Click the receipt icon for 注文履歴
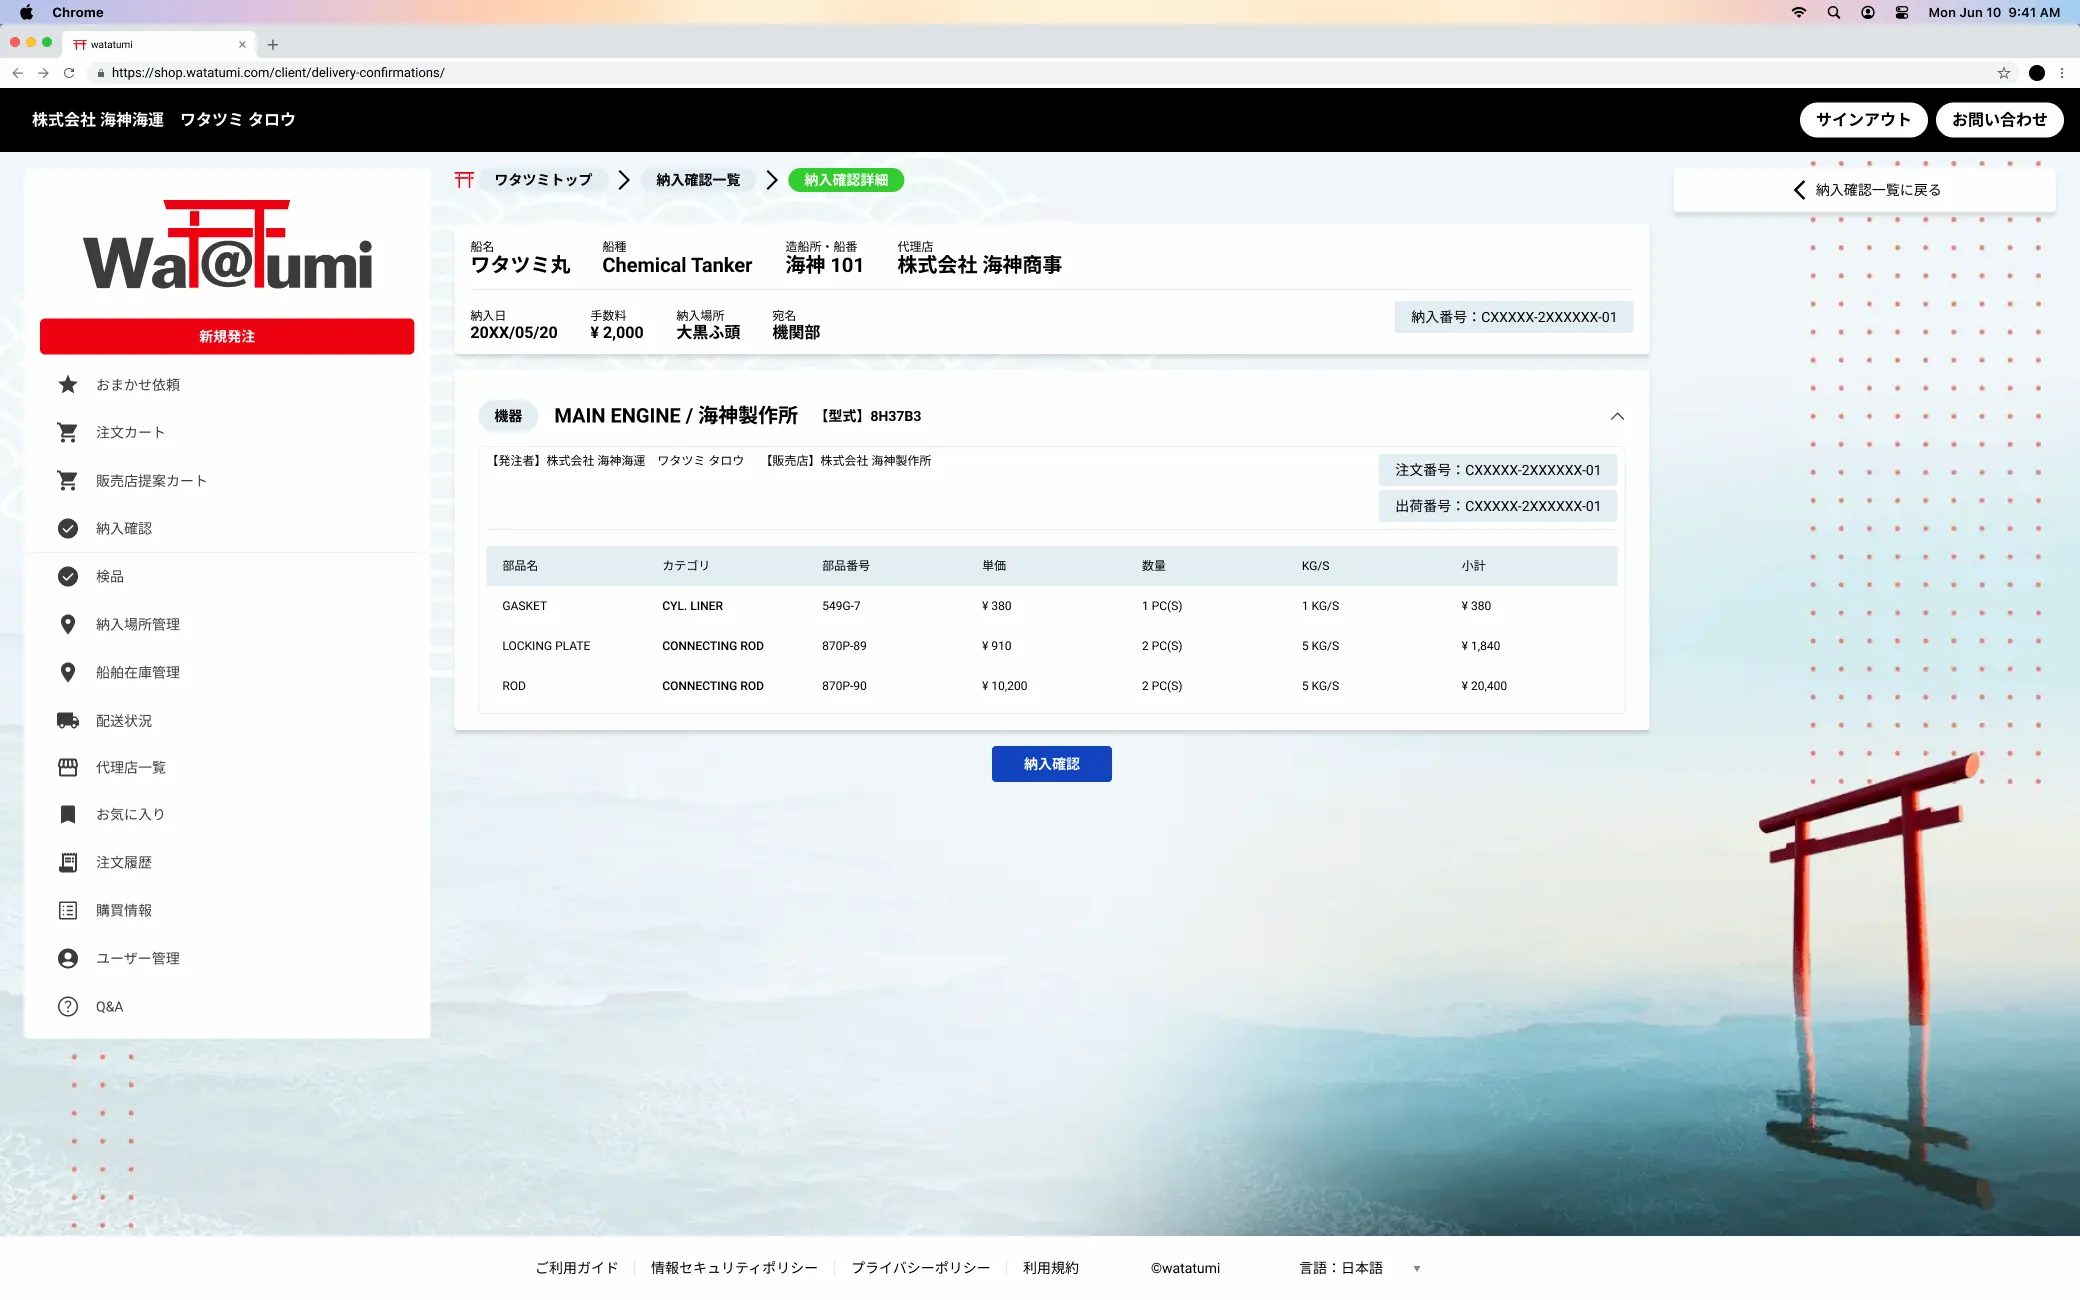This screenshot has width=2080, height=1300. (x=68, y=863)
